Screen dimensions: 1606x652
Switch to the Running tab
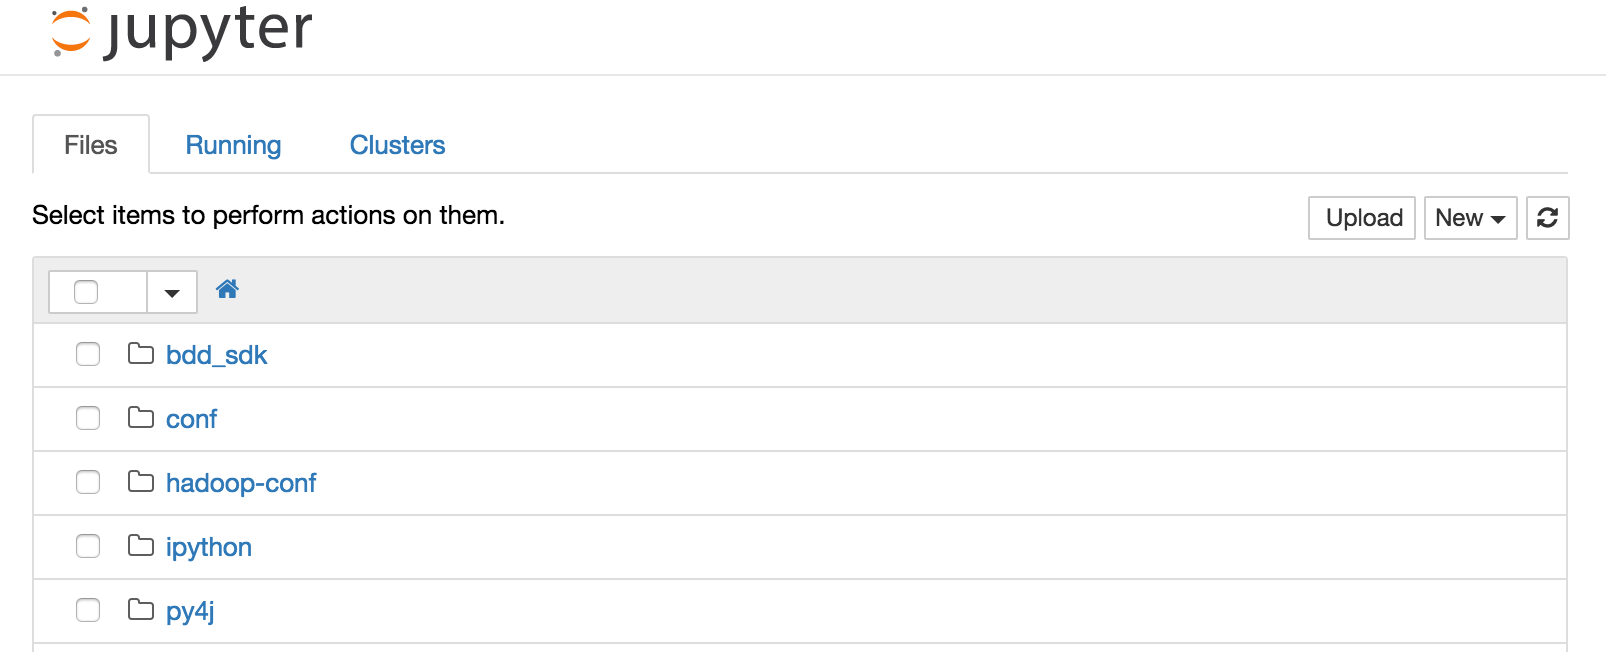coord(233,145)
